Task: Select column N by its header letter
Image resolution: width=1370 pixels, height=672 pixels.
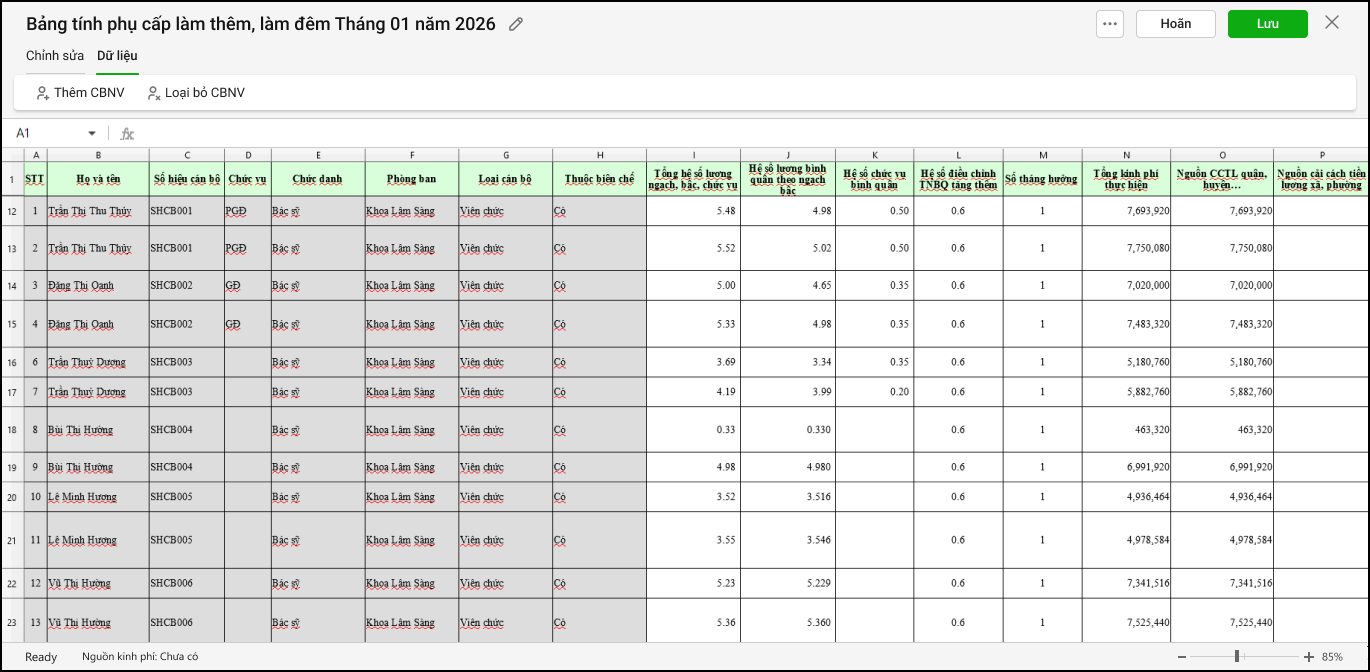Action: 1126,155
